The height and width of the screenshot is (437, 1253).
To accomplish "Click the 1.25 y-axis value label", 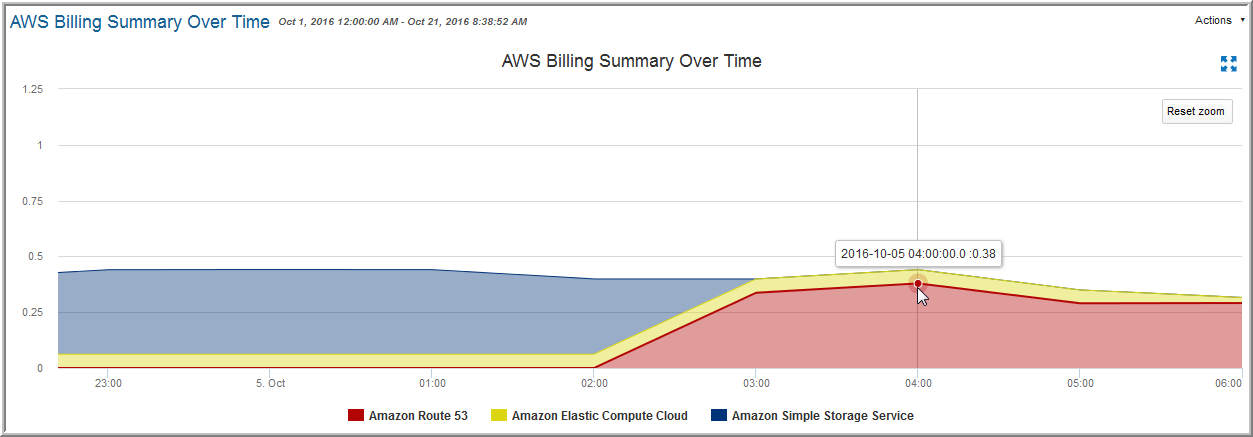I will pos(33,89).
